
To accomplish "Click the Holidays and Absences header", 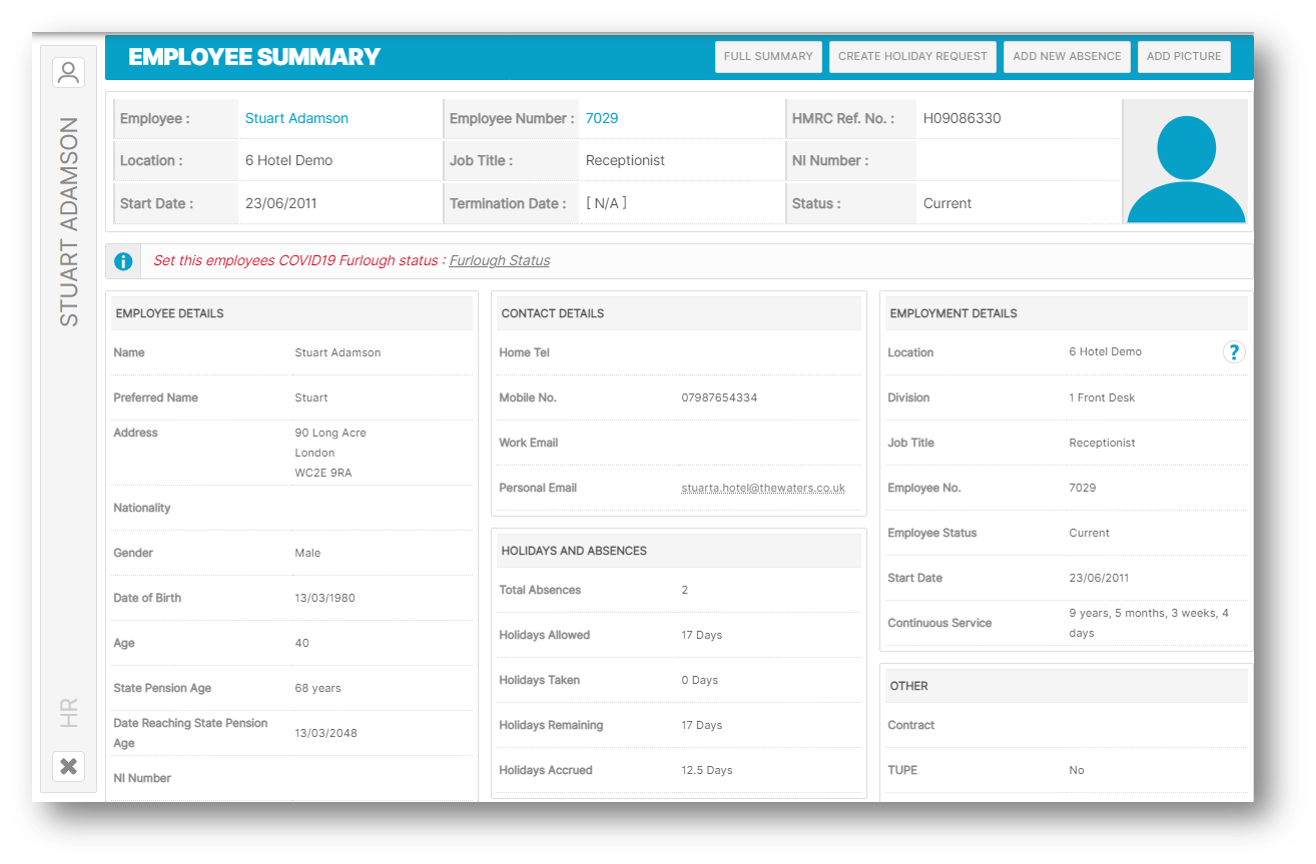I will (x=573, y=551).
